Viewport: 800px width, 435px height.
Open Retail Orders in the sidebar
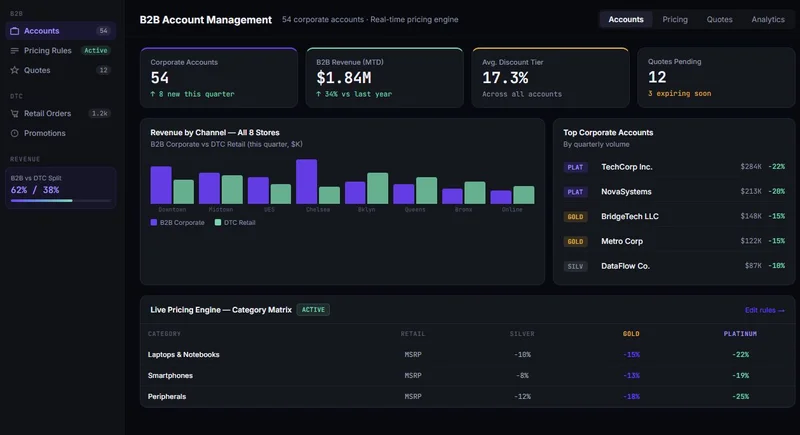pyautogui.click(x=61, y=113)
